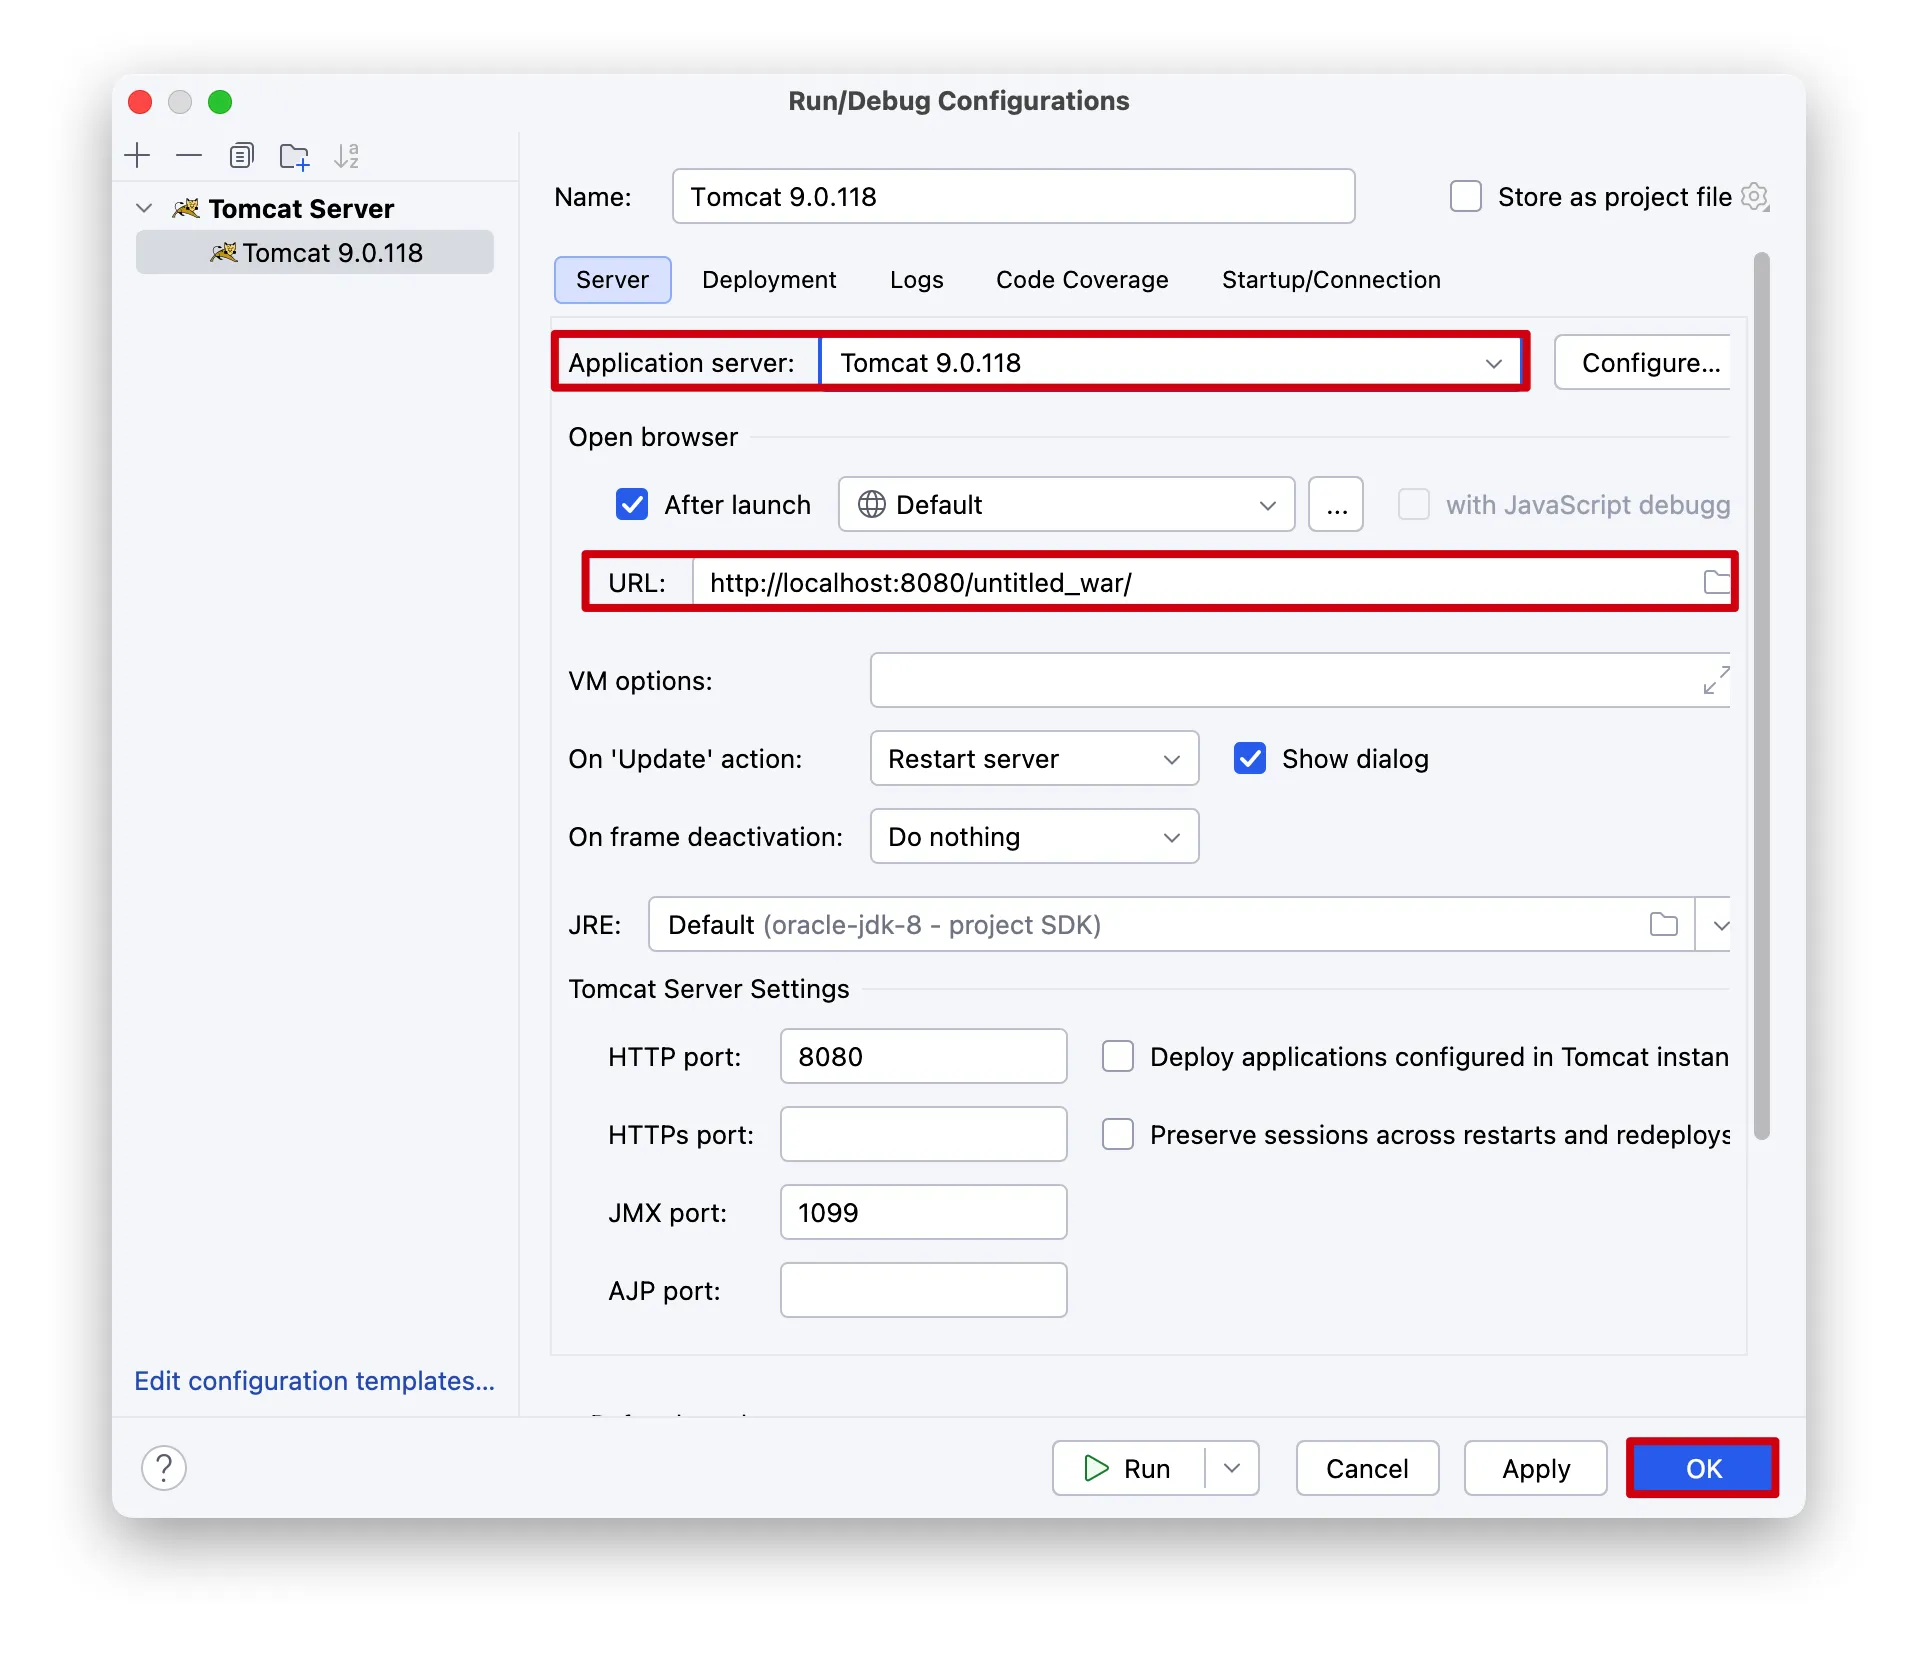Screen dimensions: 1918x1668
Task: Open Edit configuration templates link
Action: click(x=315, y=1381)
